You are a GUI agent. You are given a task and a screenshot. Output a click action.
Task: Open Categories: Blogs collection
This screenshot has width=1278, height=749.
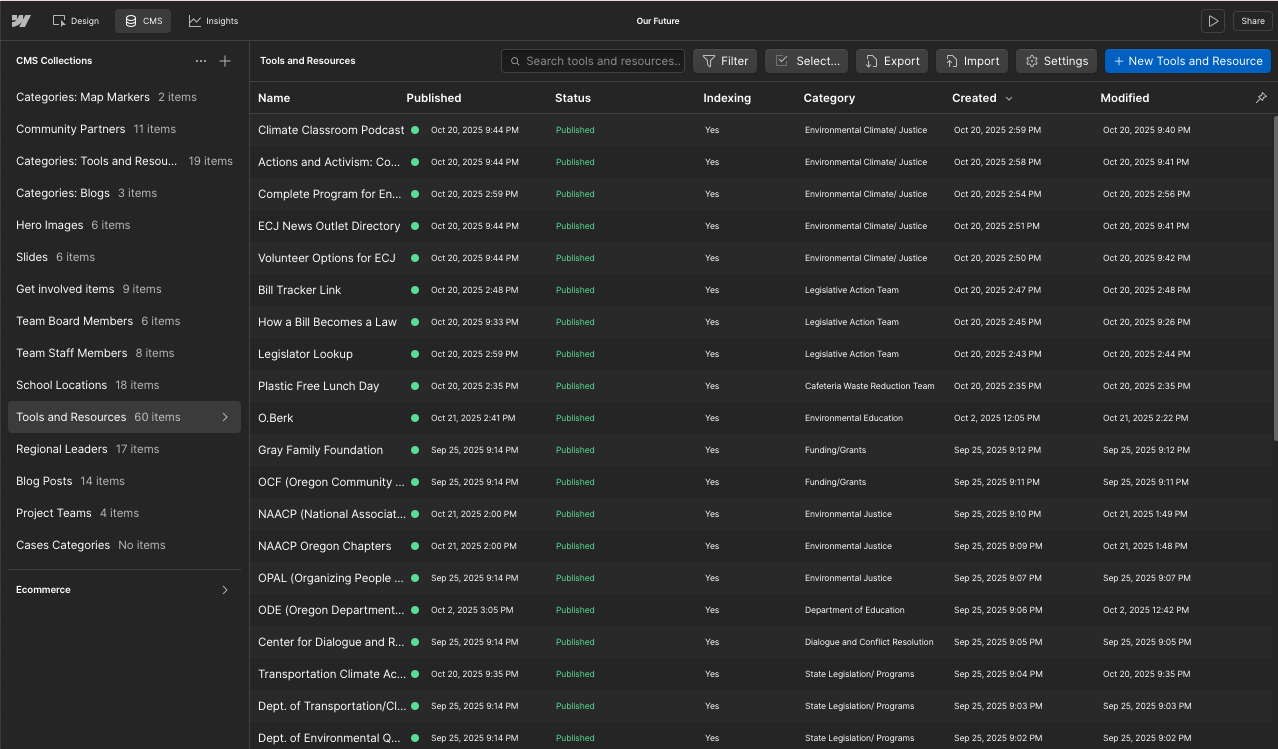(124, 193)
